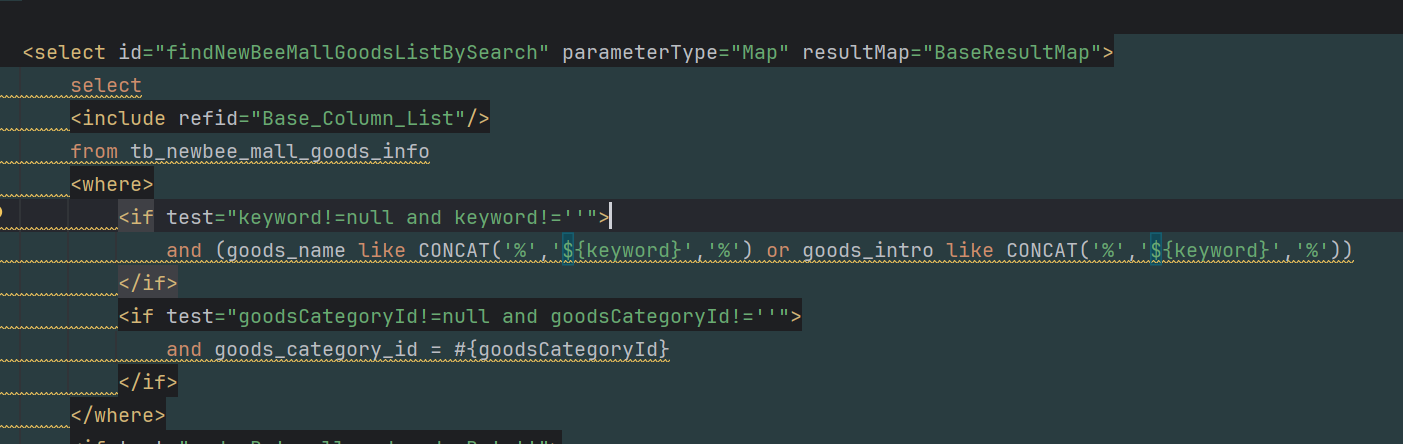Place cursor on the include tag name
Viewport: 1403px width, 444px height.
[124, 119]
